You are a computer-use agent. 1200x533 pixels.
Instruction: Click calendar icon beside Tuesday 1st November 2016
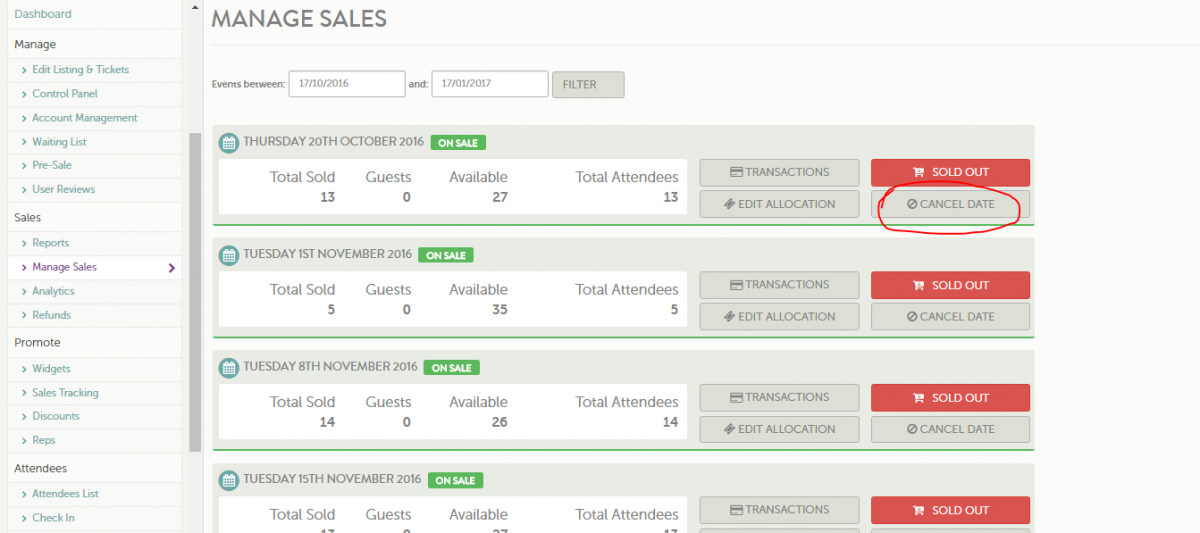[x=229, y=255]
